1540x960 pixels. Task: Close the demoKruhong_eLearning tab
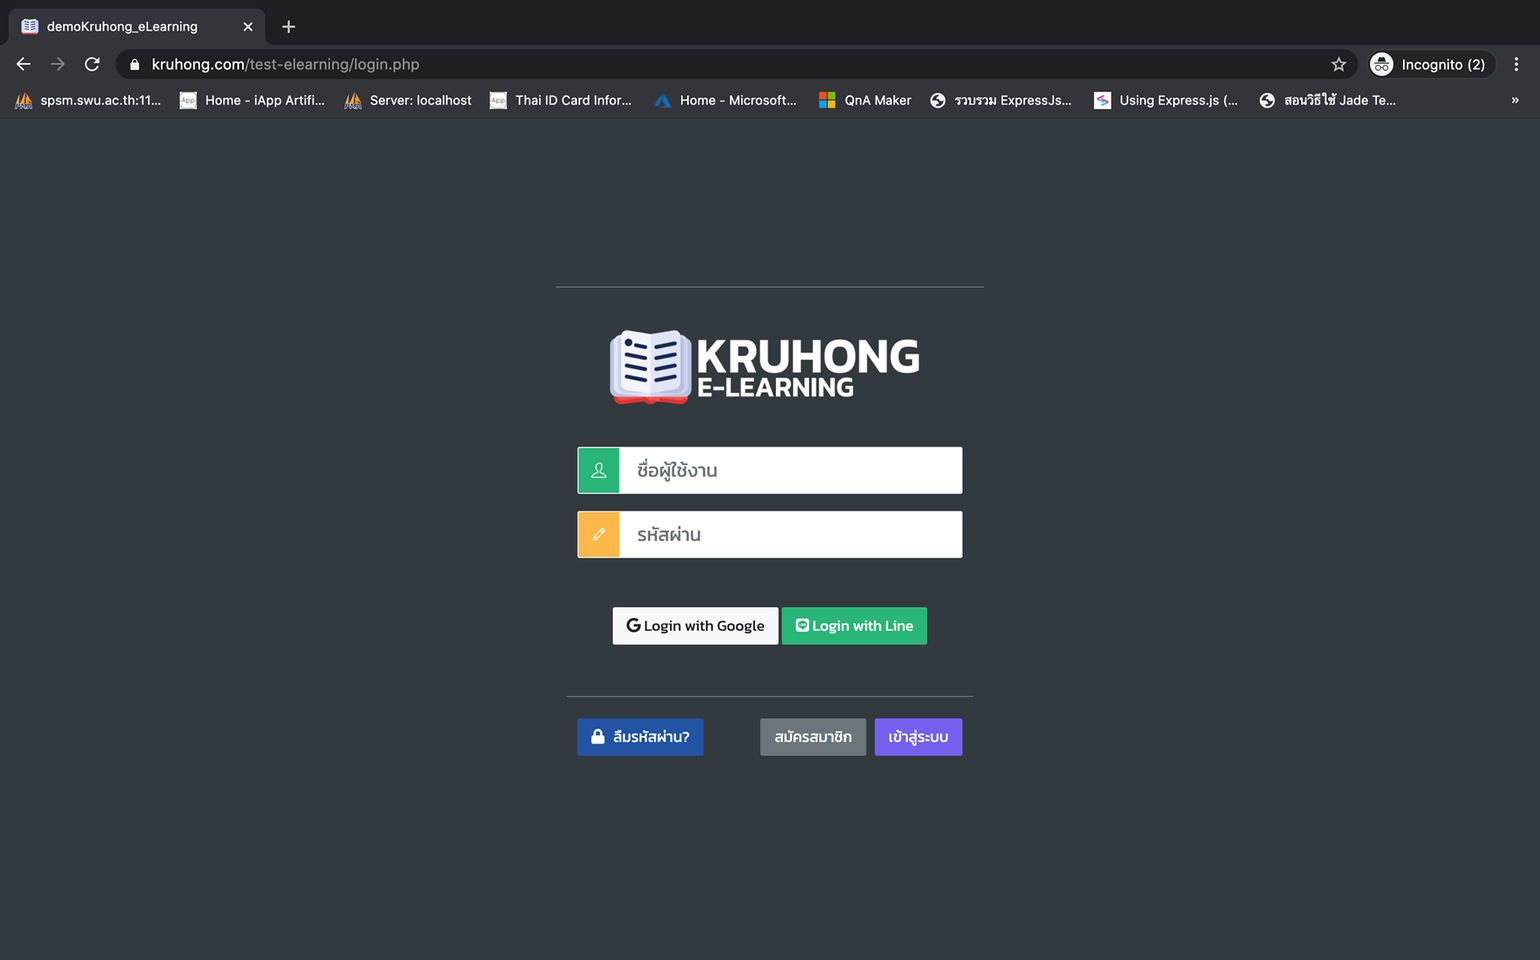(x=248, y=27)
